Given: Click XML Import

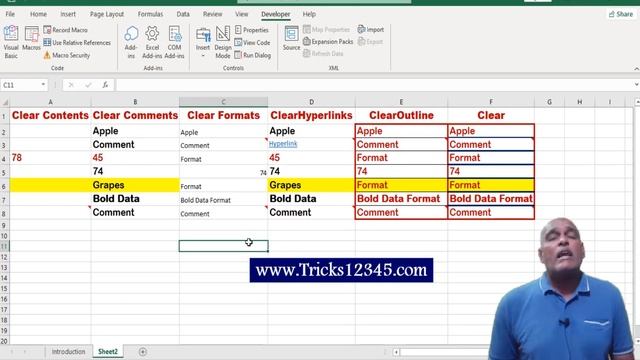Looking at the screenshot, I should (x=371, y=29).
